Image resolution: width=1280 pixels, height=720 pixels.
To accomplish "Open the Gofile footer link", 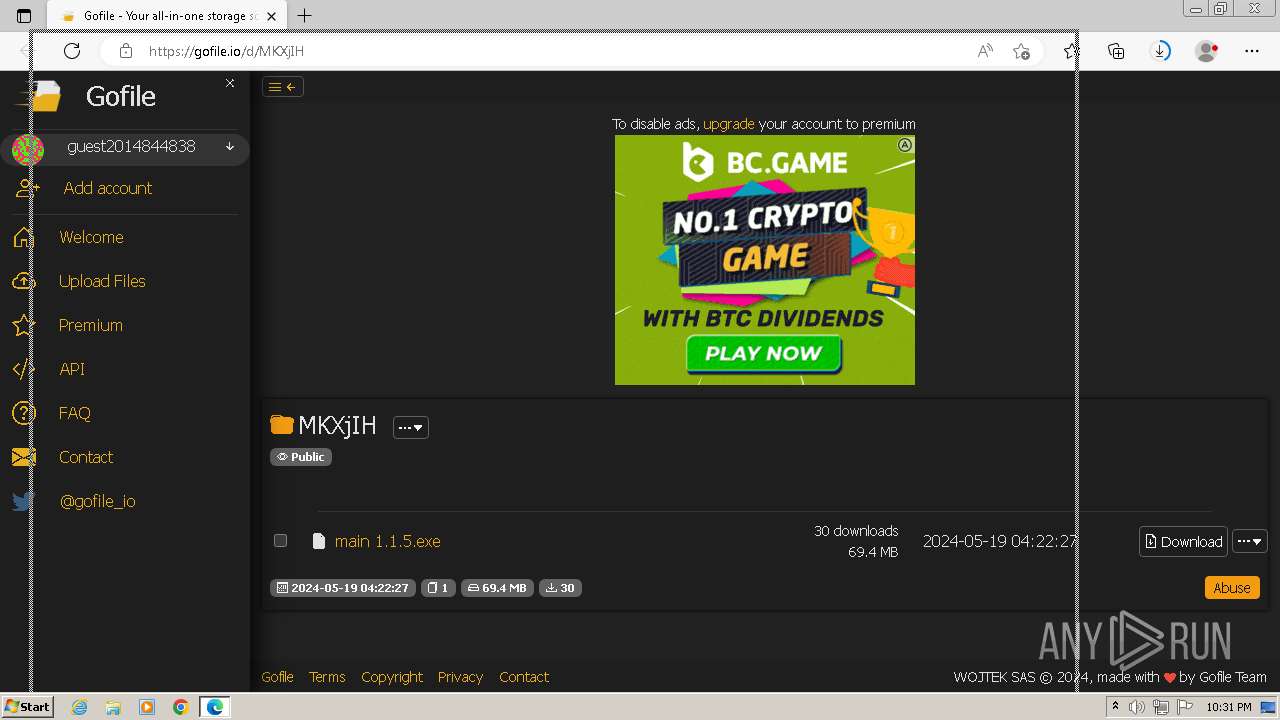I will (277, 677).
